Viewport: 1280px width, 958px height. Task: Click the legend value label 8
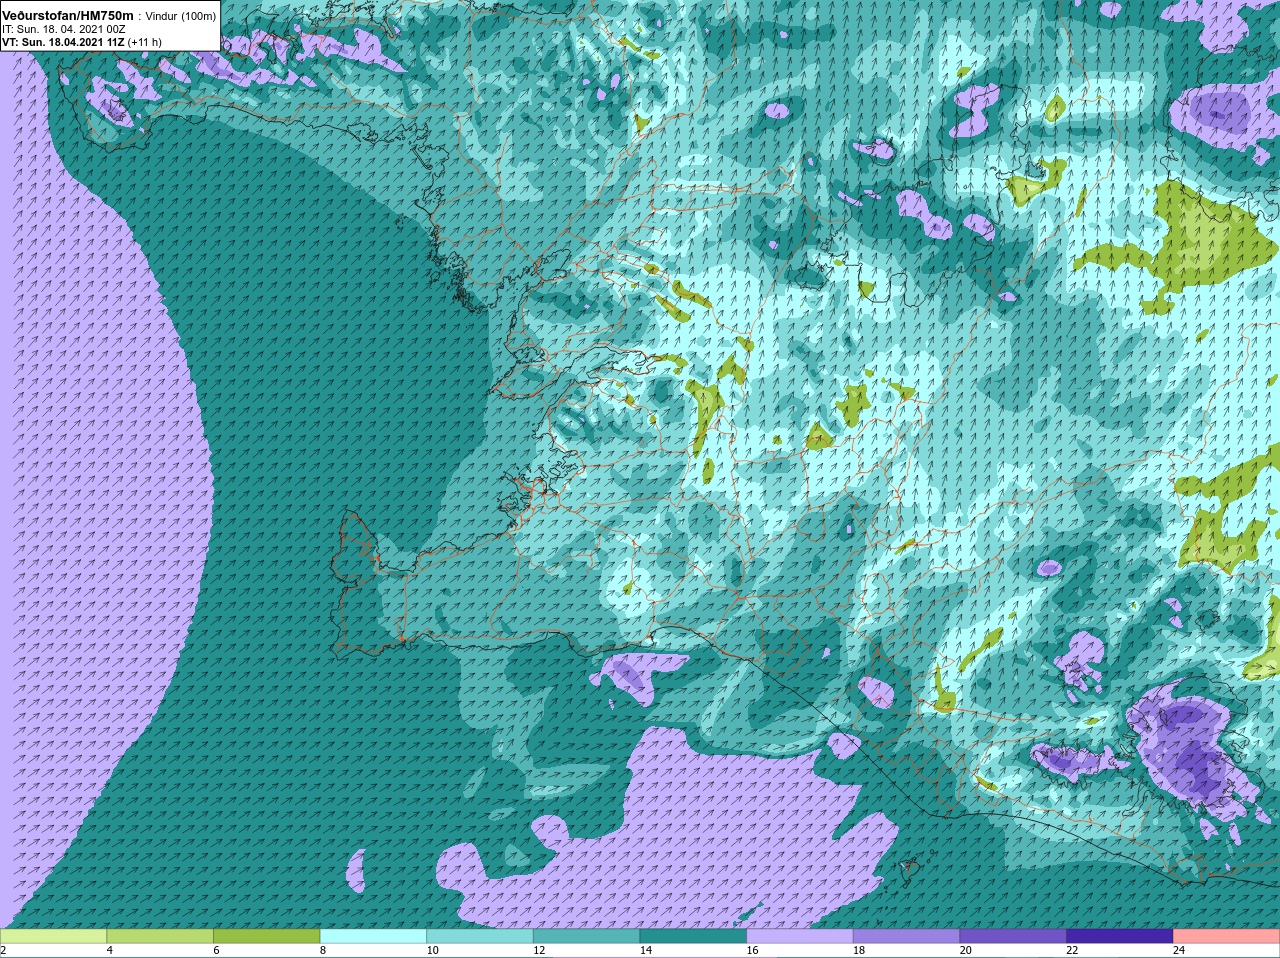click(323, 951)
